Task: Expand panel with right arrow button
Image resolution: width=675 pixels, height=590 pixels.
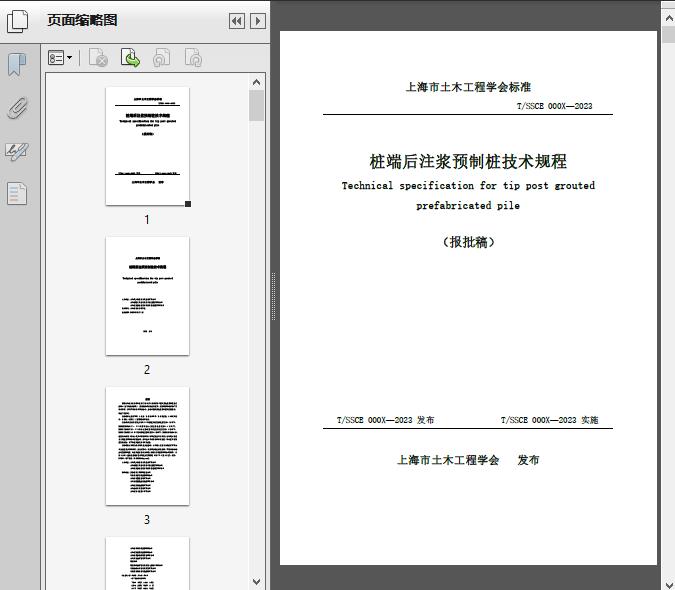Action: [257, 21]
